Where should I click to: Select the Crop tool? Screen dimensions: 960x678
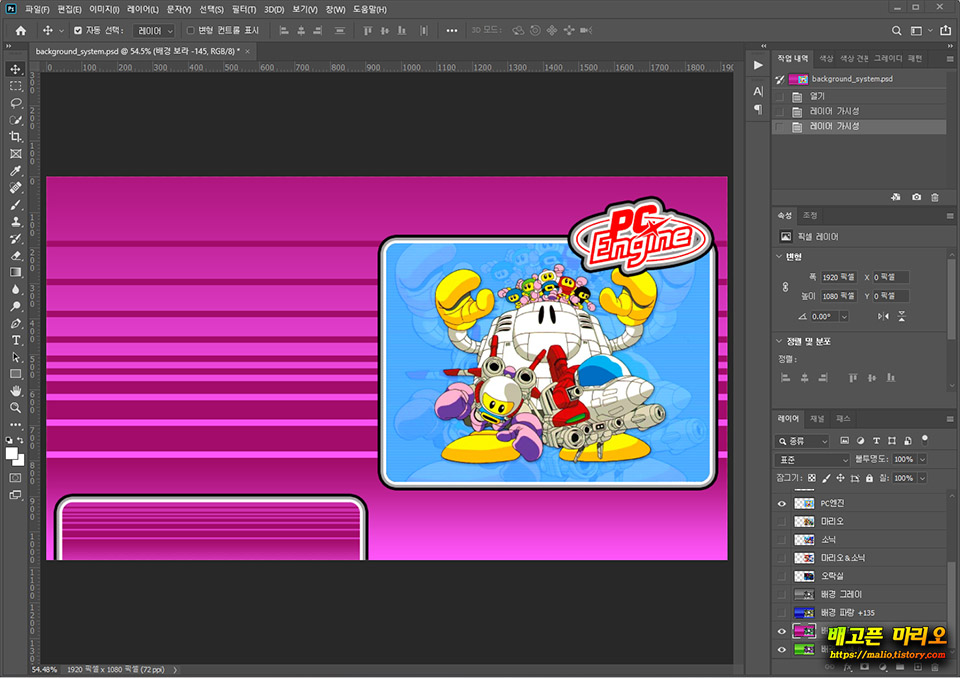(16, 137)
